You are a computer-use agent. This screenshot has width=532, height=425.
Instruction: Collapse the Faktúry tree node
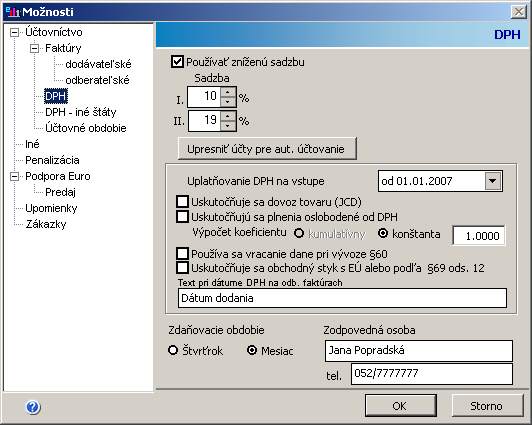click(x=34, y=49)
